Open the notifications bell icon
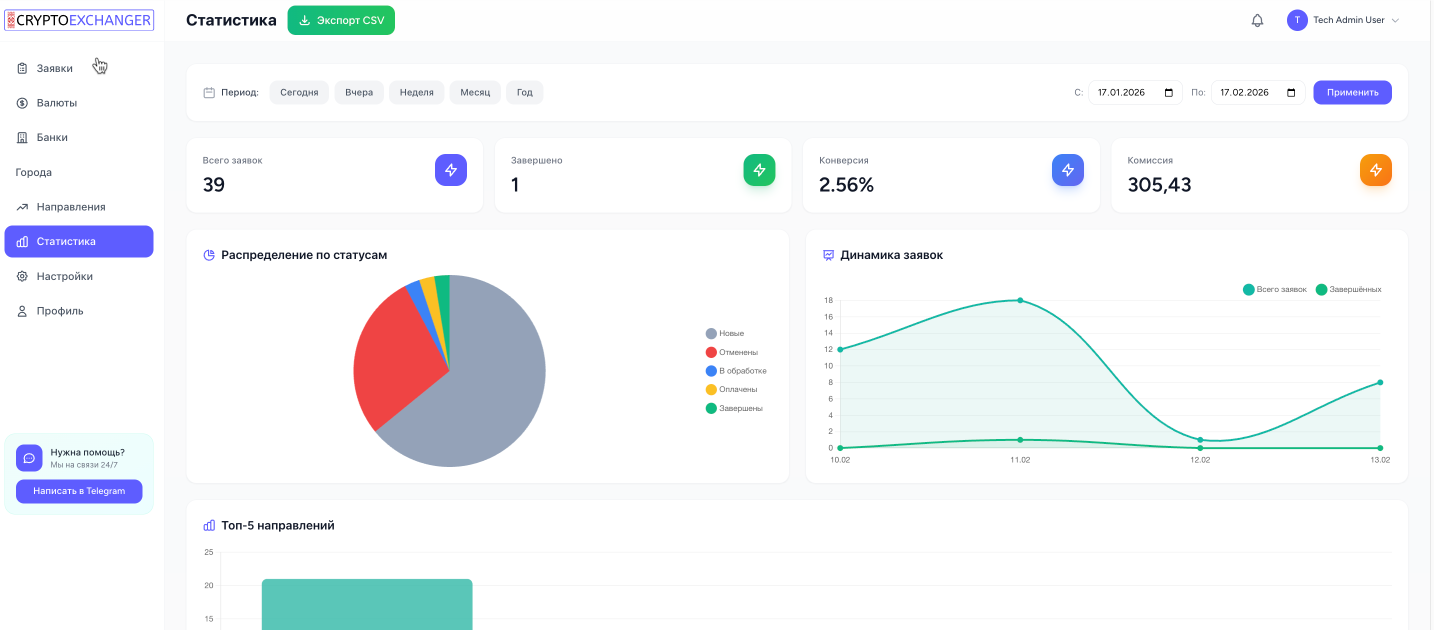Screen dimensions: 1434x630 1257,21
